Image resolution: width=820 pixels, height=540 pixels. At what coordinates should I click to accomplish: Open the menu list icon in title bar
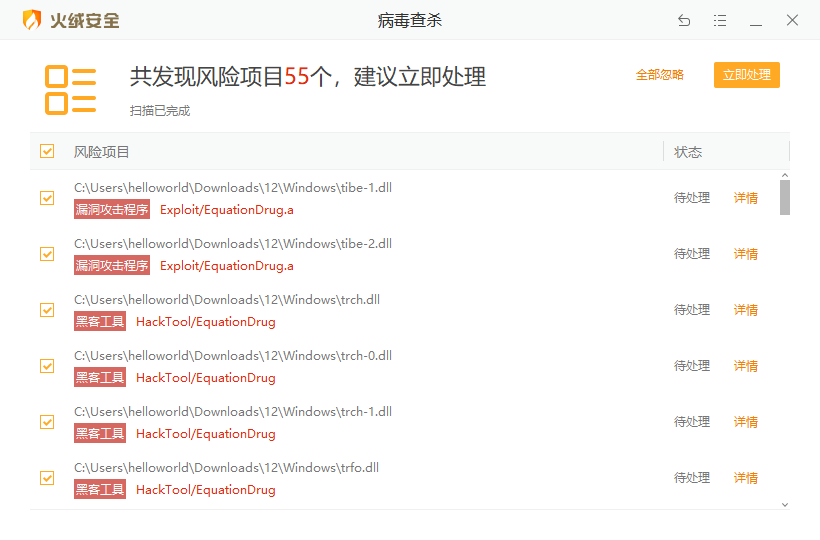(720, 20)
